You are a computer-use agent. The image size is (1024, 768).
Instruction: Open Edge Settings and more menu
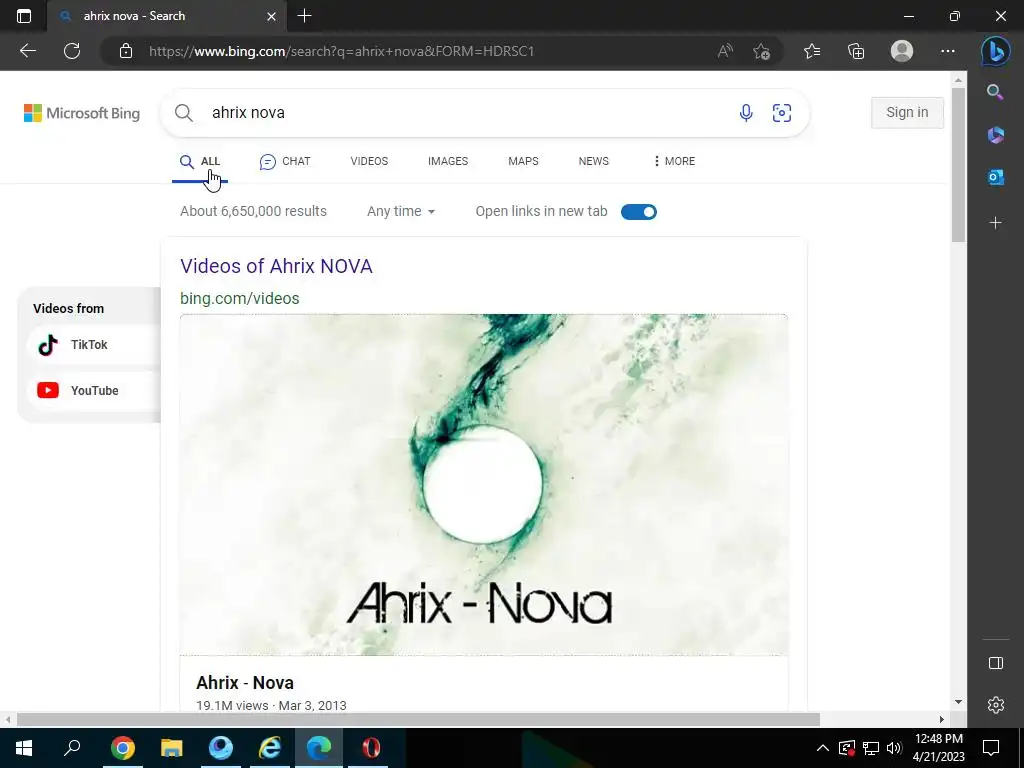(x=948, y=51)
